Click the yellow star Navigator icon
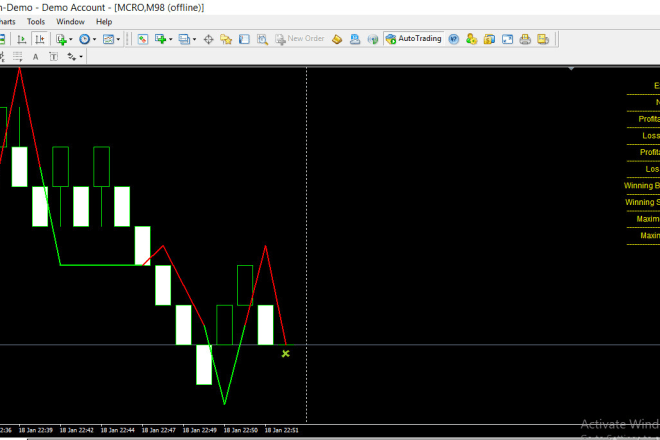Viewport: 660px width, 440px height. 226,39
